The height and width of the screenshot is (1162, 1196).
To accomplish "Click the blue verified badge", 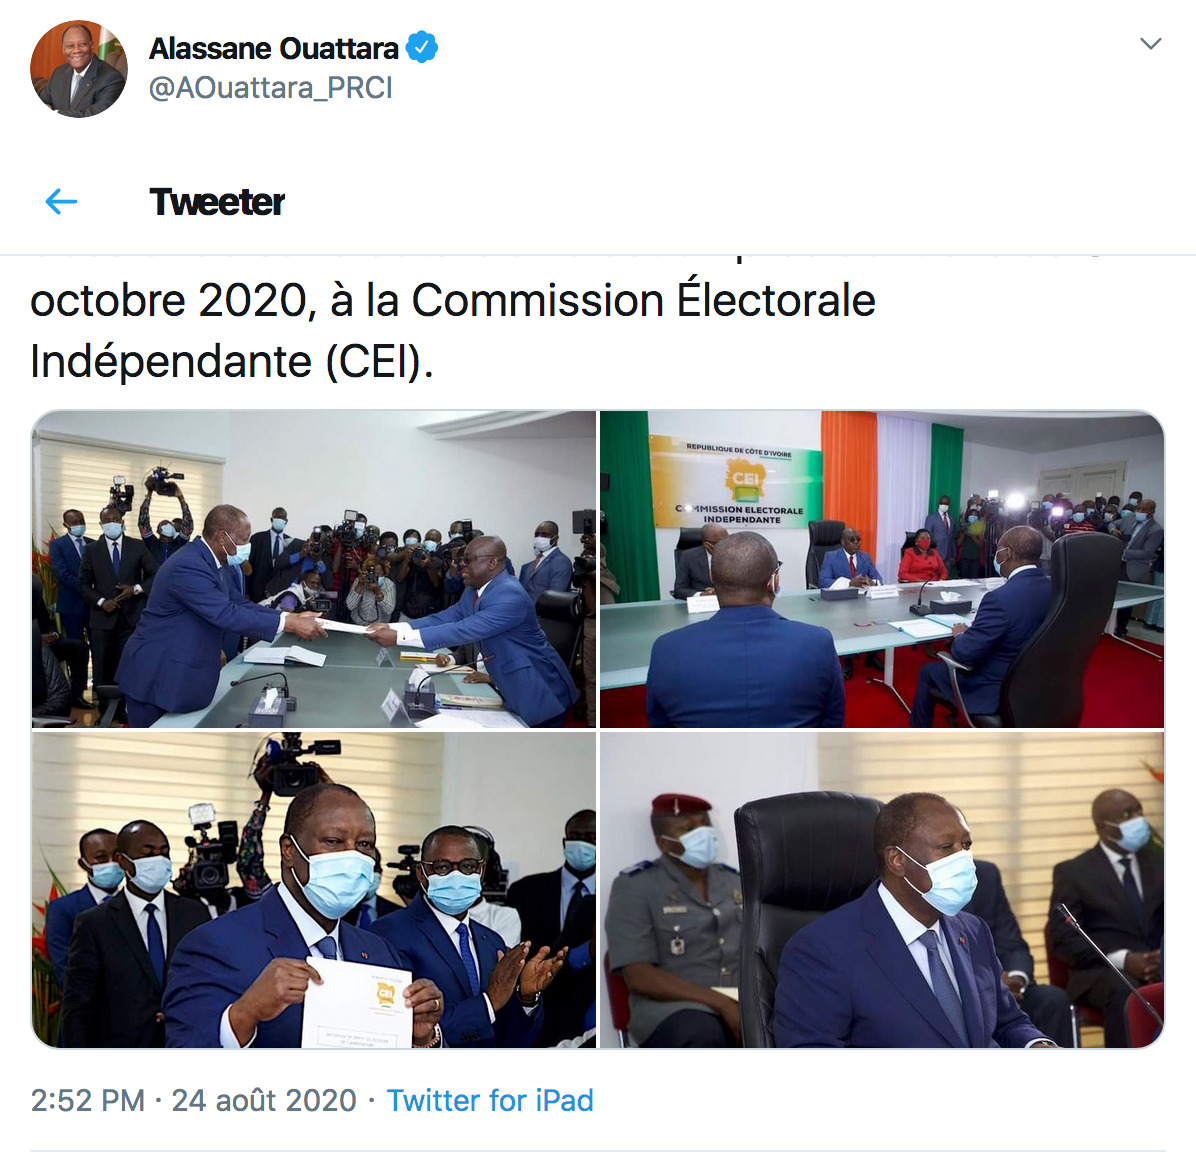I will [x=422, y=47].
